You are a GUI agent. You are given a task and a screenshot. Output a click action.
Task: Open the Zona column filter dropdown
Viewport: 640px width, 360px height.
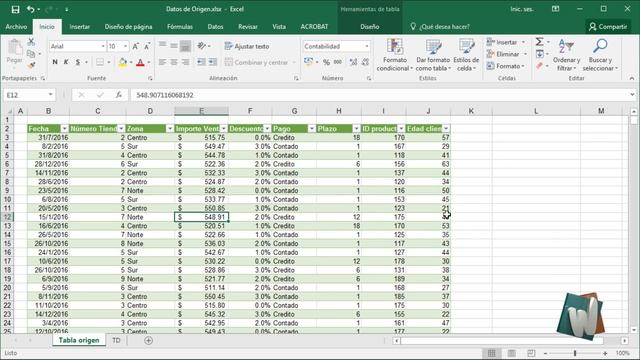coord(170,129)
